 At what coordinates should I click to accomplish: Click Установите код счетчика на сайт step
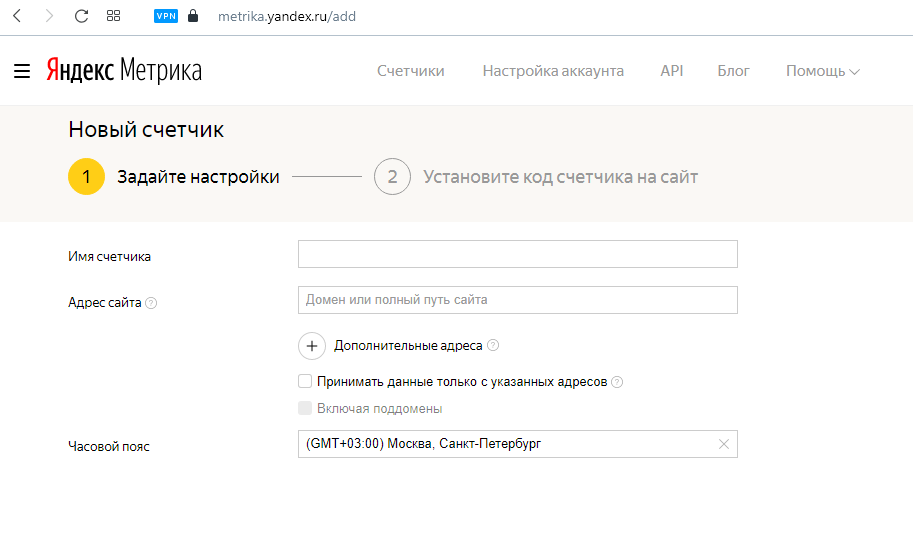pos(560,177)
